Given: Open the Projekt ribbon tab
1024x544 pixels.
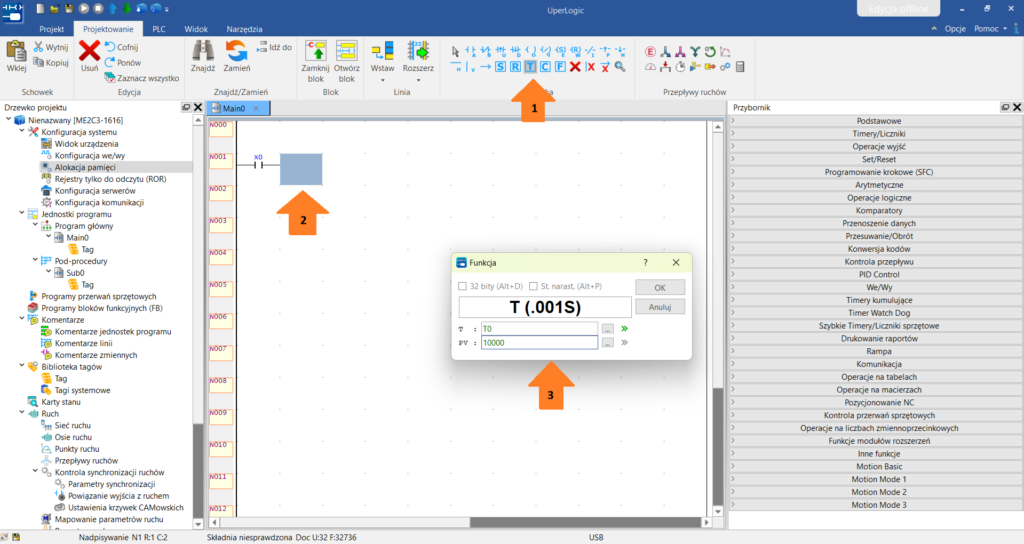Looking at the screenshot, I should coord(52,29).
